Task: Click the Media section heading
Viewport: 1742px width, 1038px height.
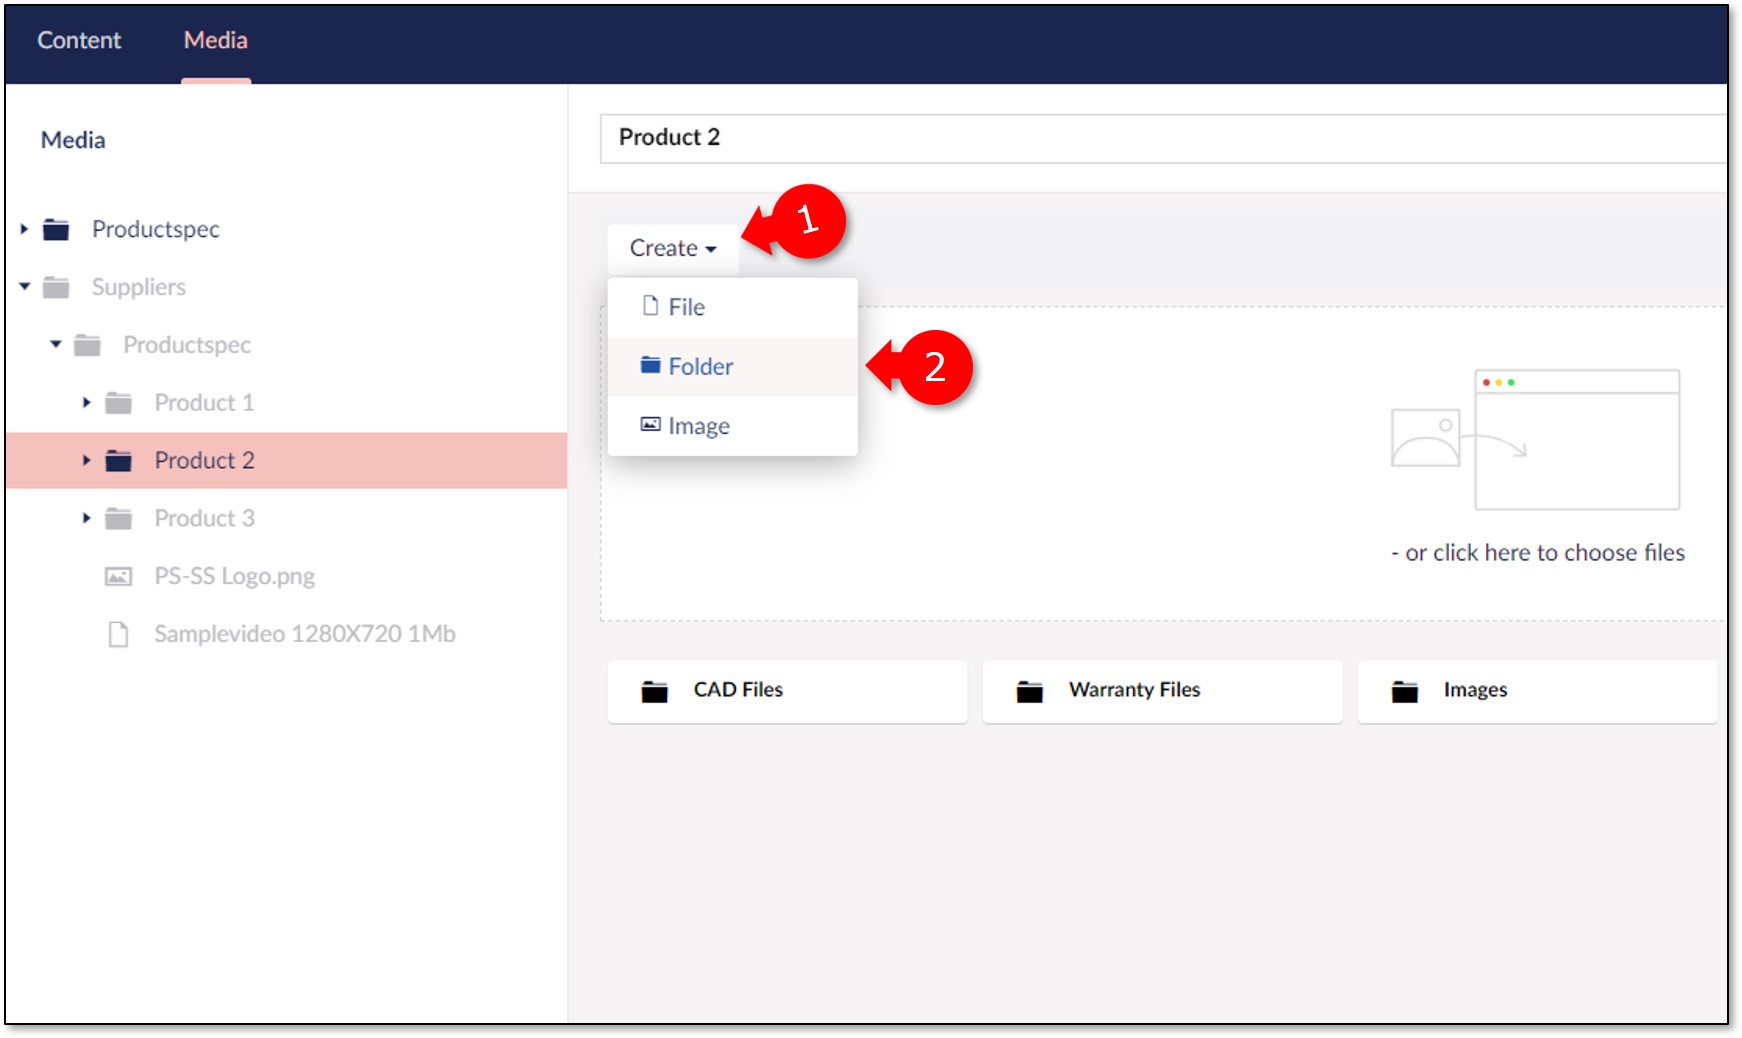Action: point(73,140)
